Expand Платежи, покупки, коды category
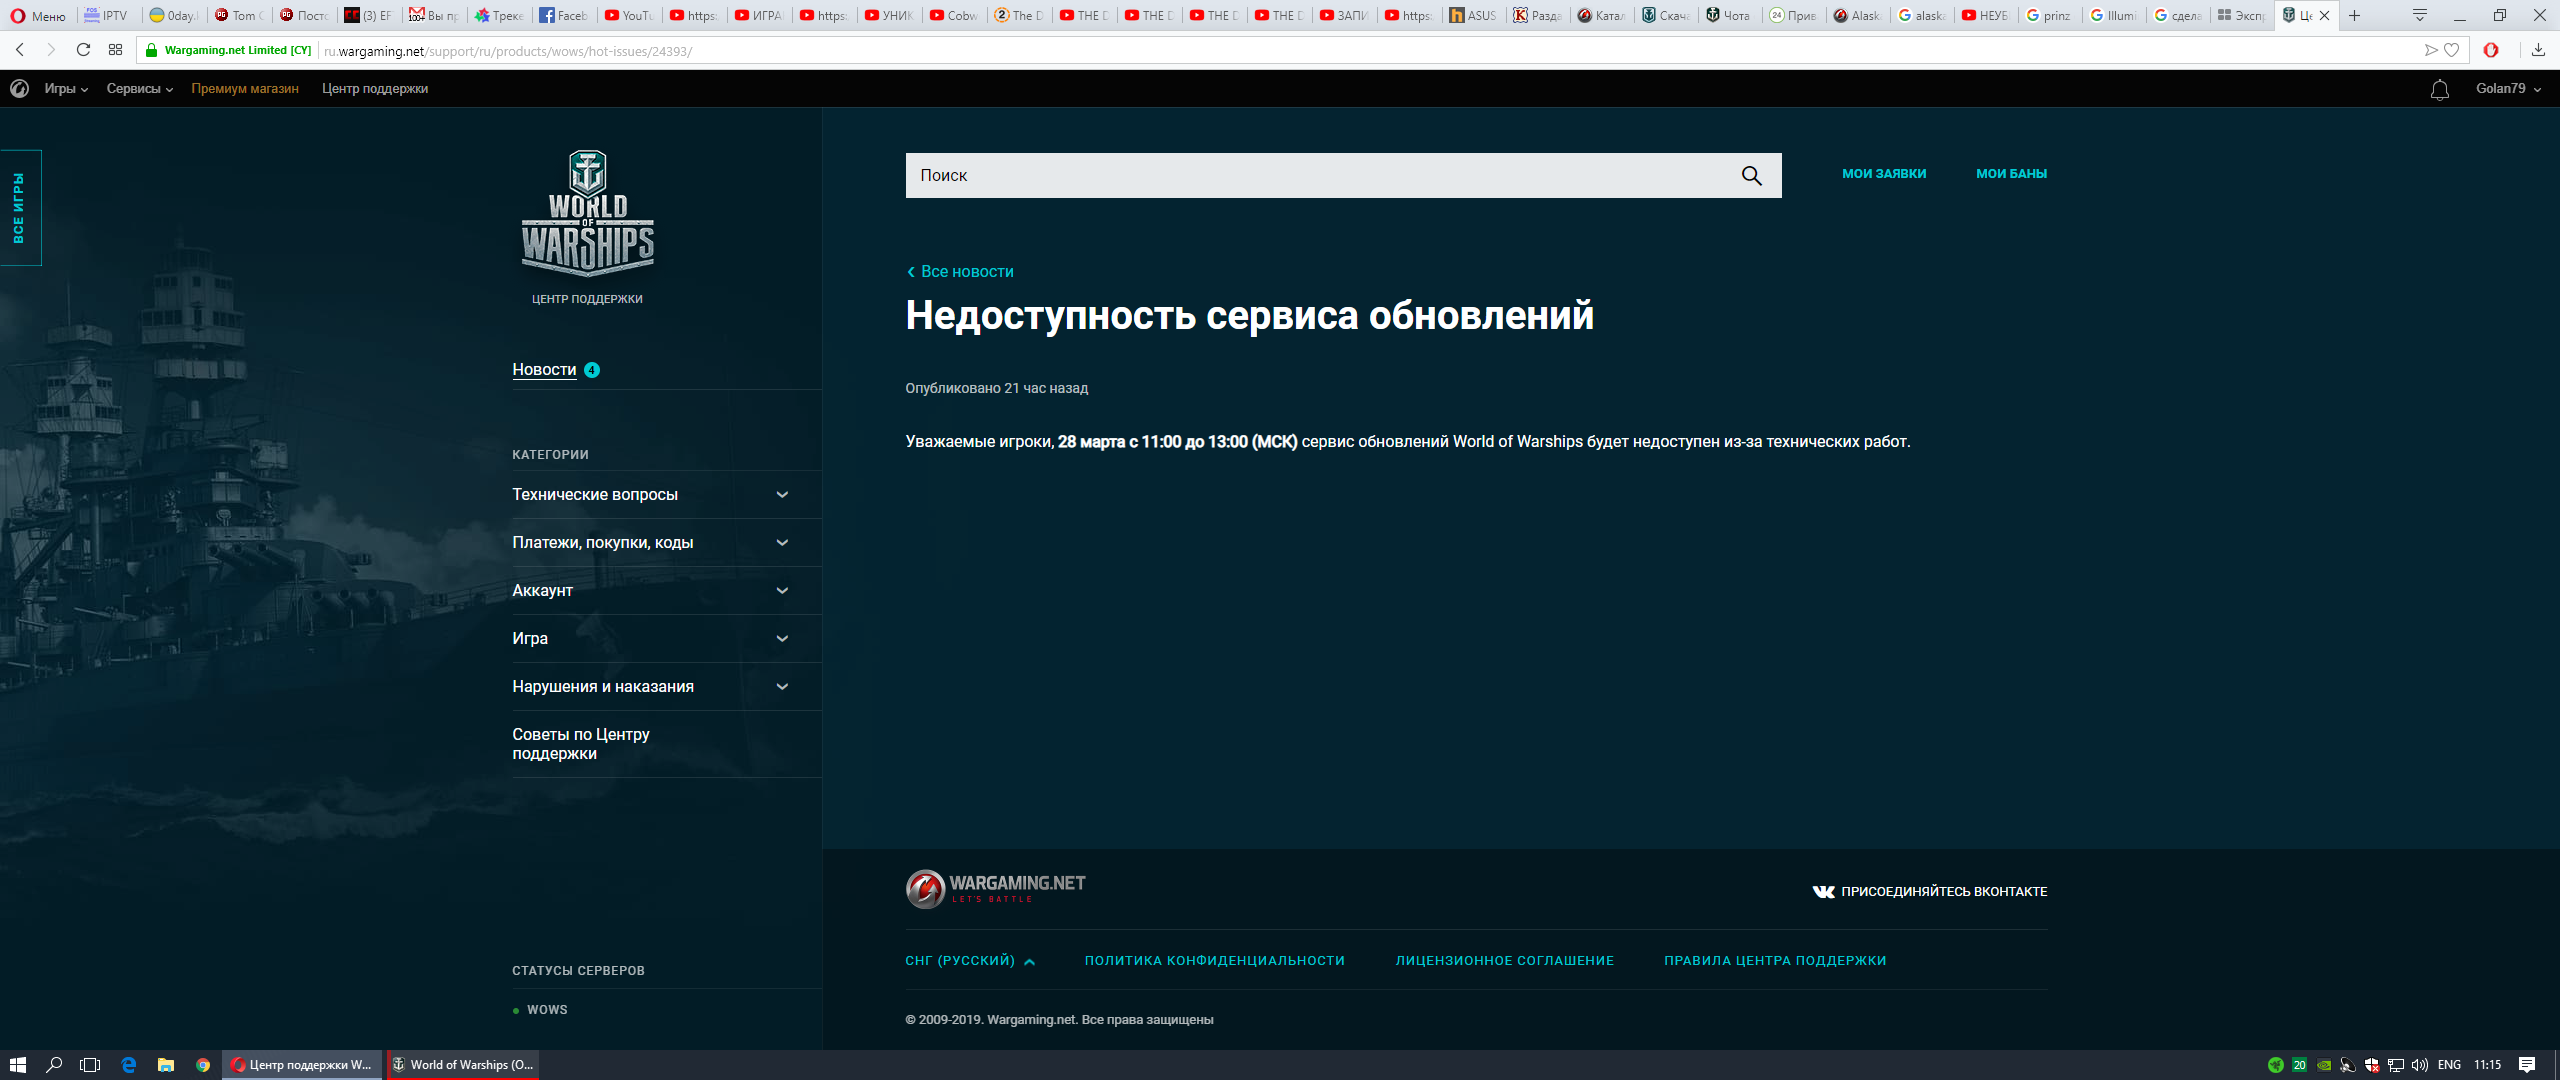Screen dimensions: 2560x1080 point(666,542)
